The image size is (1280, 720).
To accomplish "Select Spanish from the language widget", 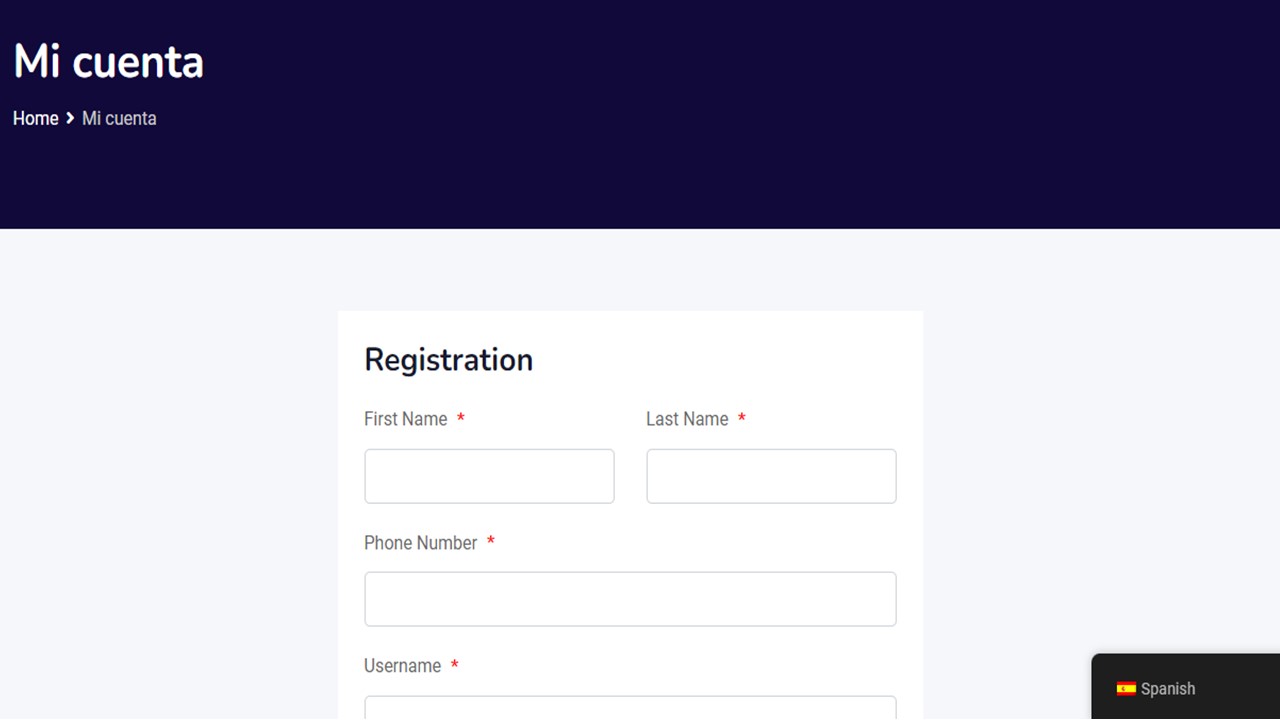I will 1168,689.
